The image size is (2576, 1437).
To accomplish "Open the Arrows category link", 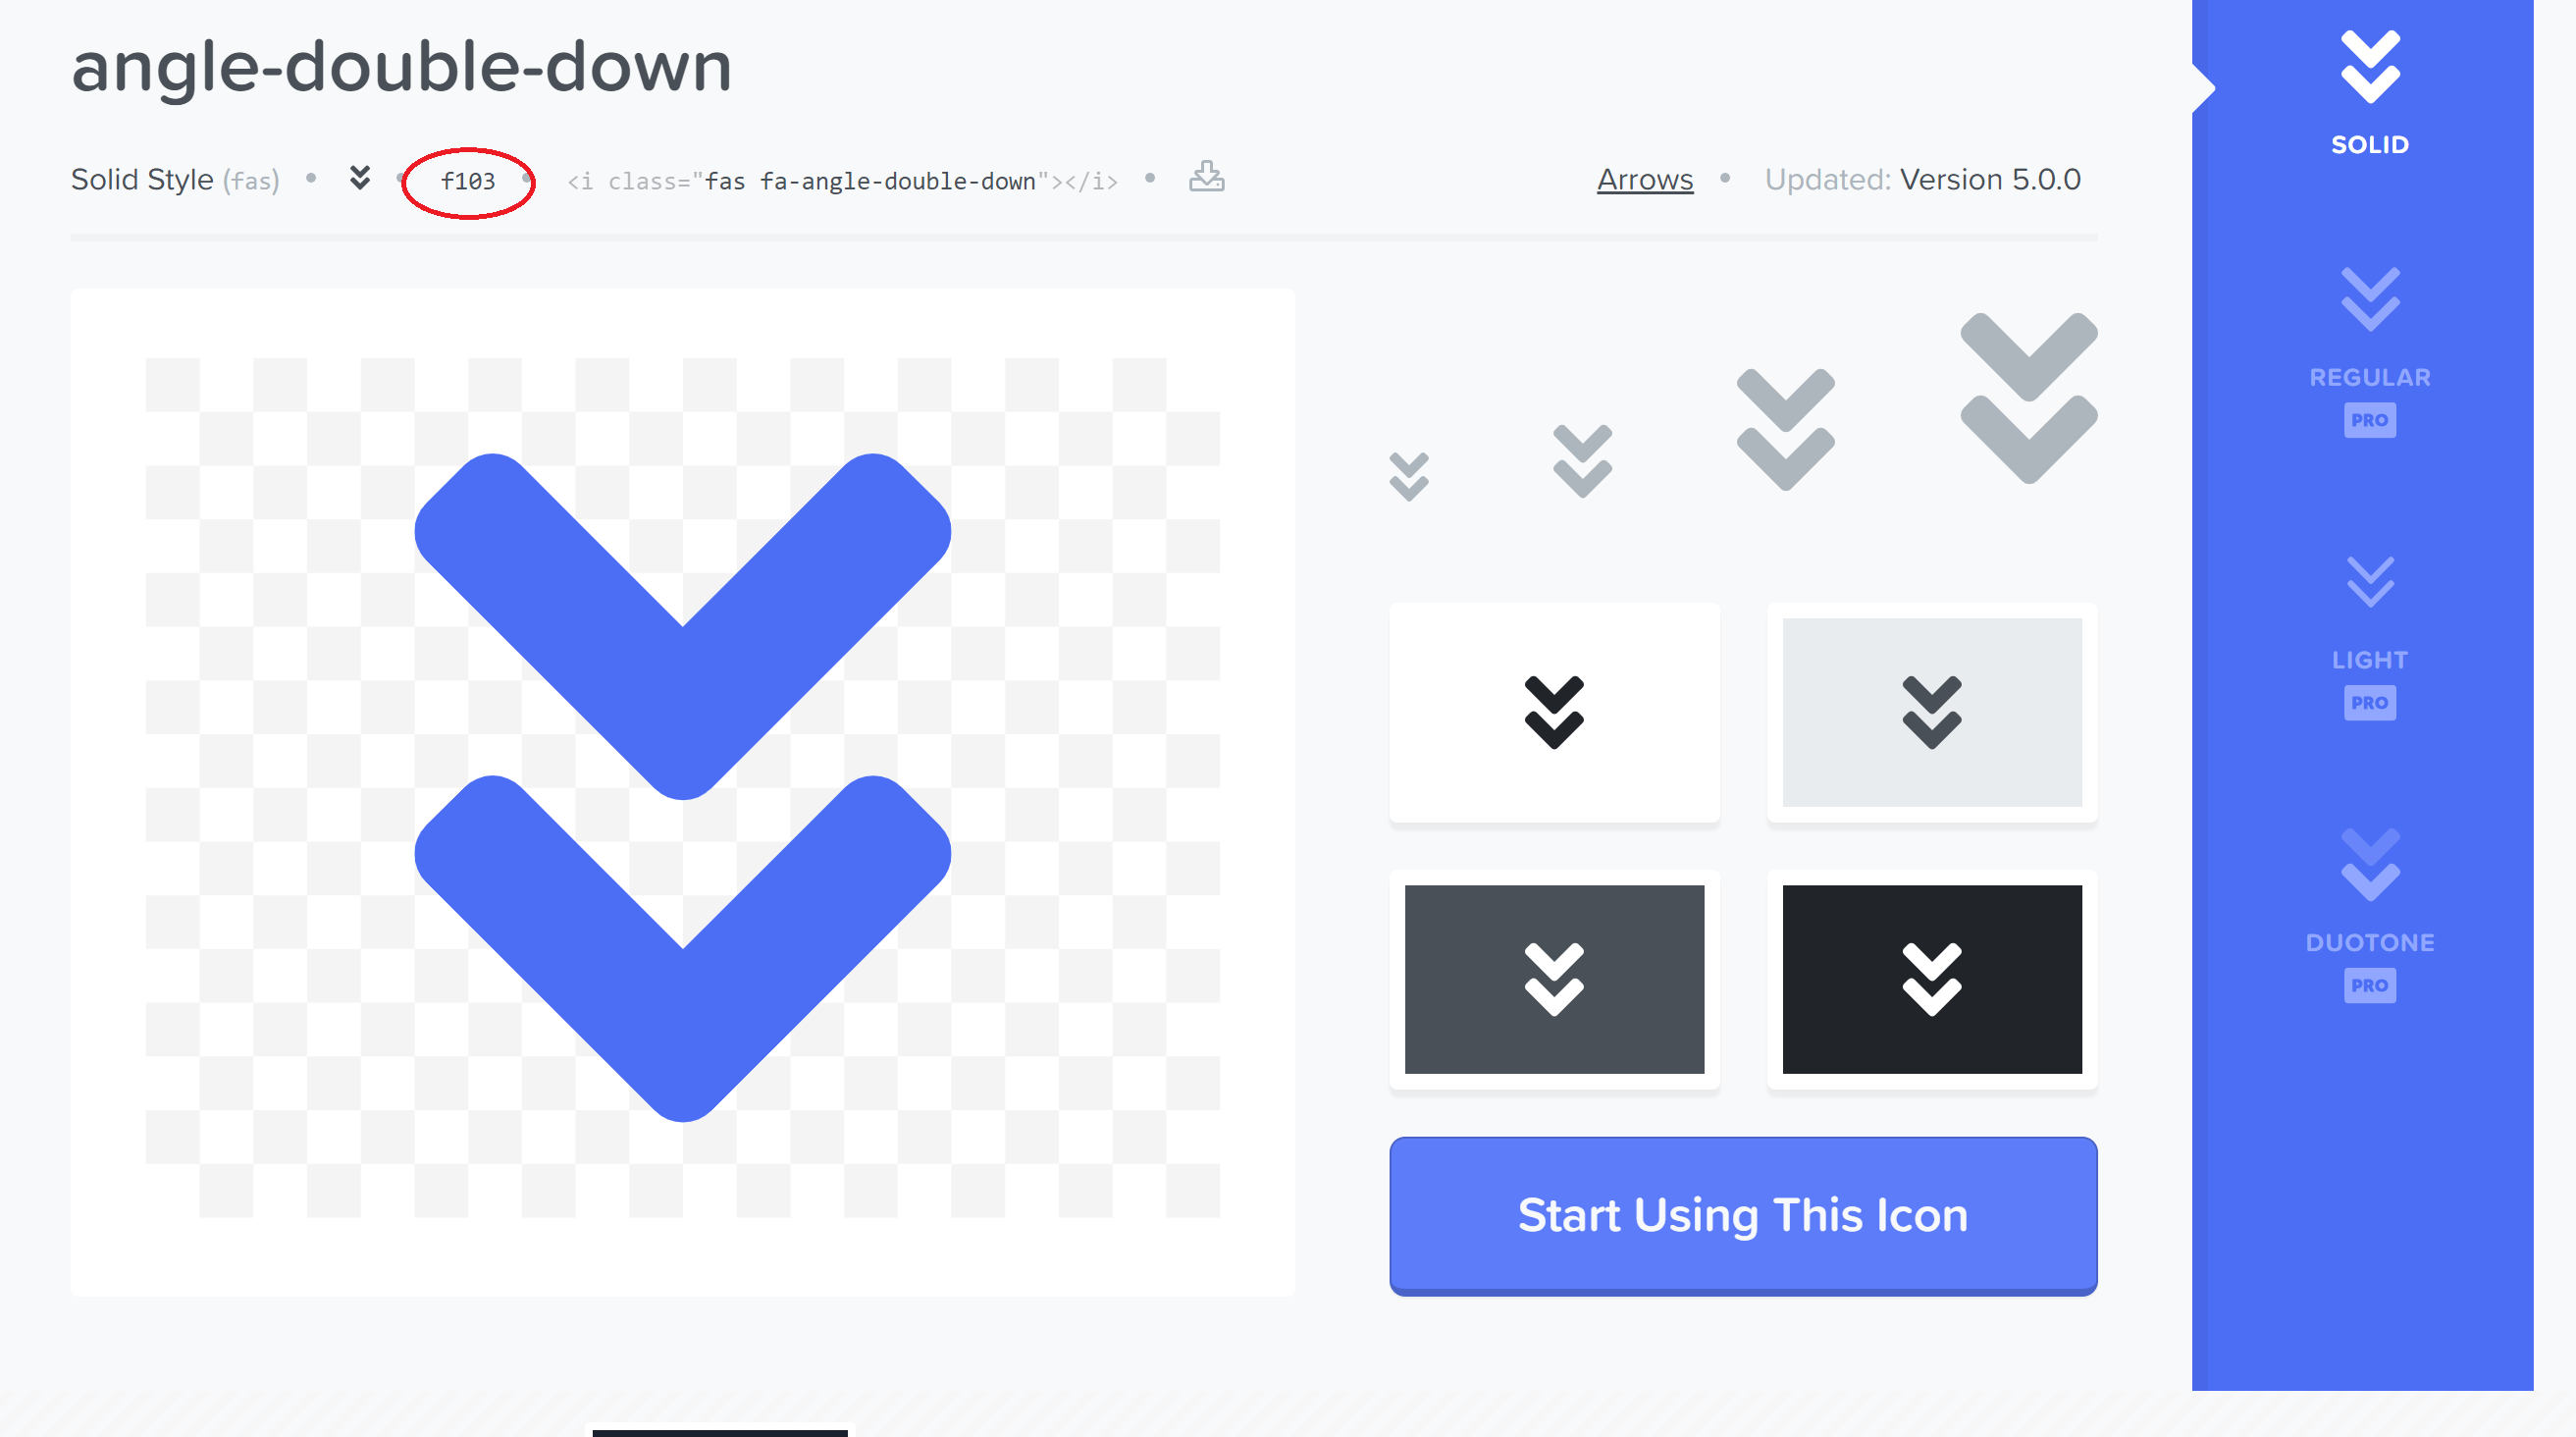I will [1644, 179].
